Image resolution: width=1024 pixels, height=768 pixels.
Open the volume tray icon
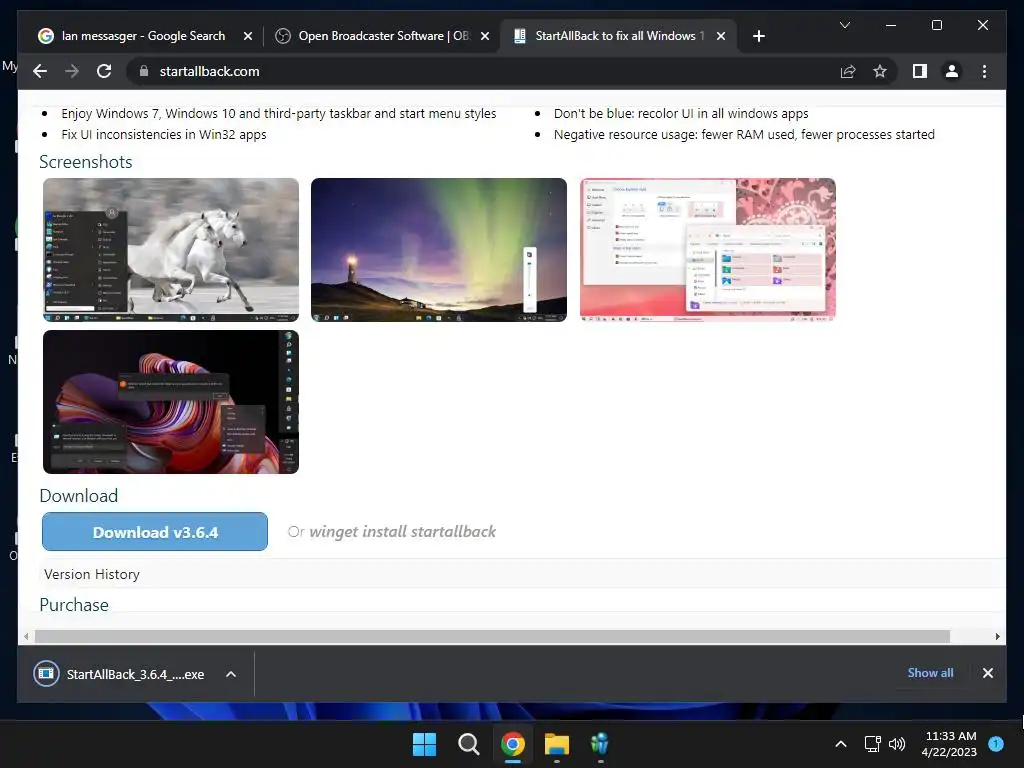click(x=897, y=744)
